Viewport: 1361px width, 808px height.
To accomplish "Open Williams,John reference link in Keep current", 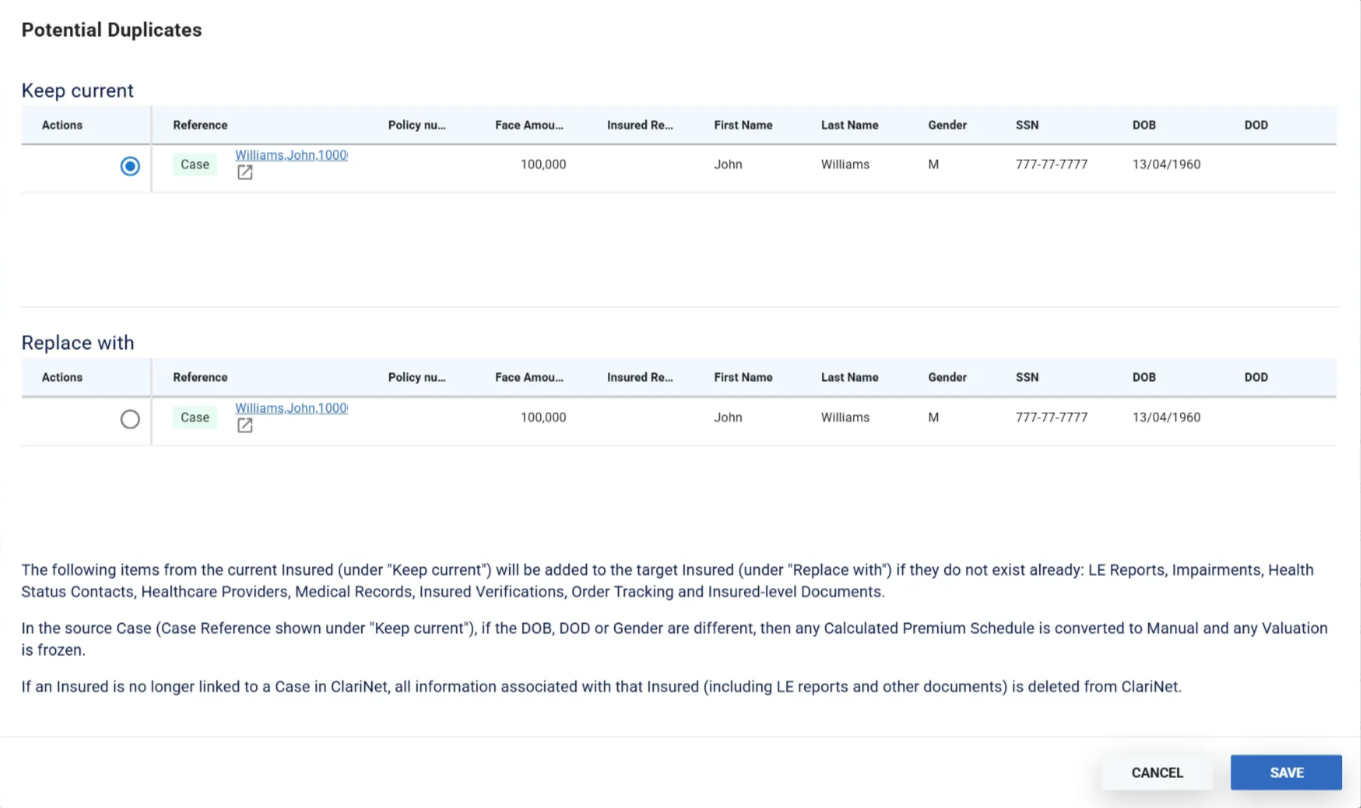I will 291,155.
